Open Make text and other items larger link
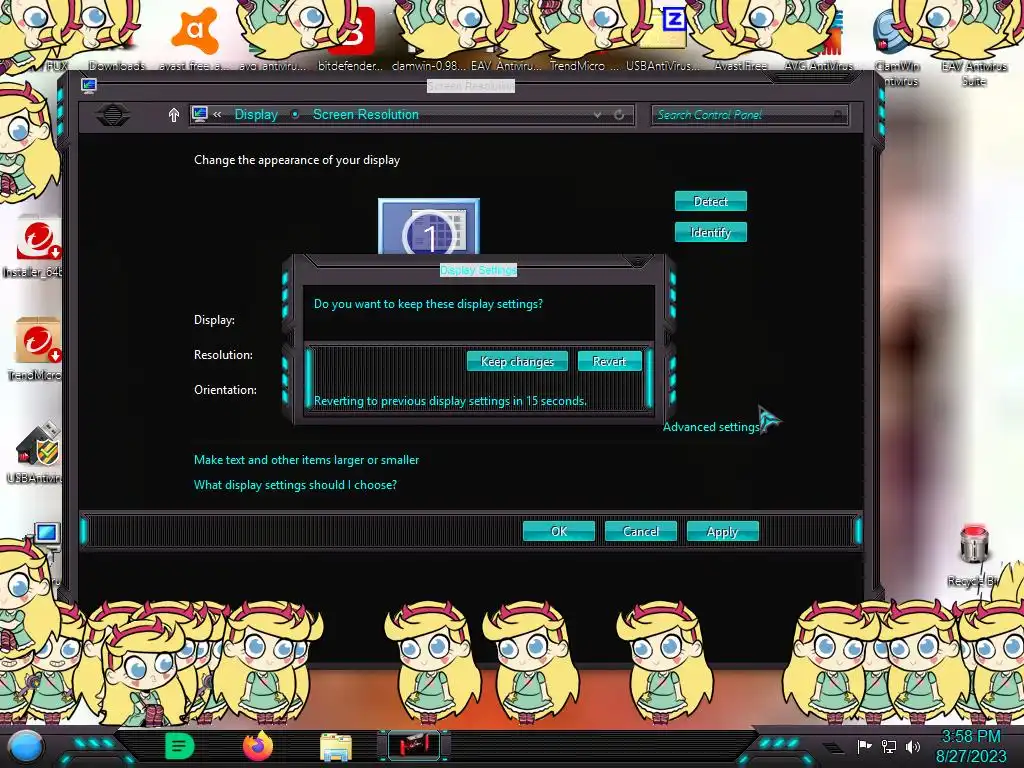The image size is (1024, 768). [x=306, y=460]
